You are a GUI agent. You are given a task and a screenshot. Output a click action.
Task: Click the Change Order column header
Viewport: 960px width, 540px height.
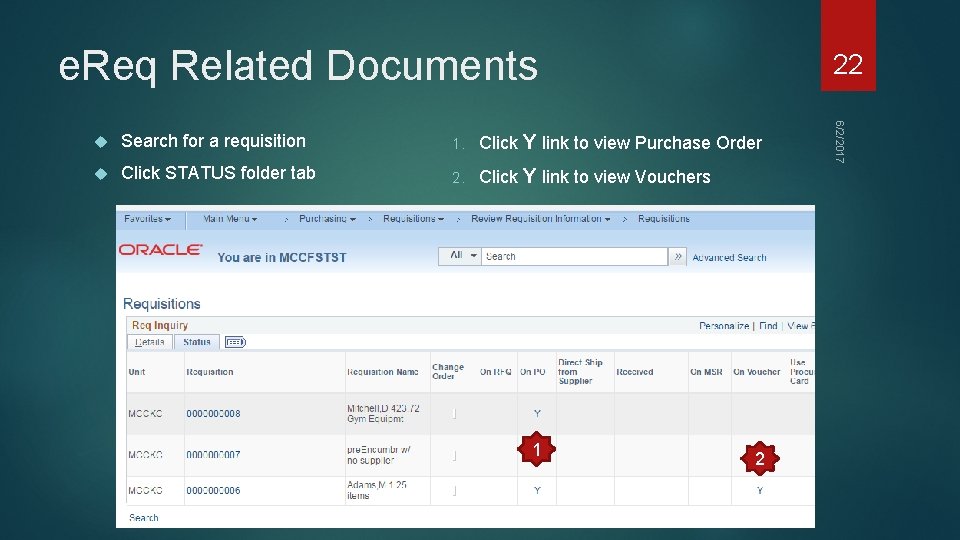coord(448,372)
